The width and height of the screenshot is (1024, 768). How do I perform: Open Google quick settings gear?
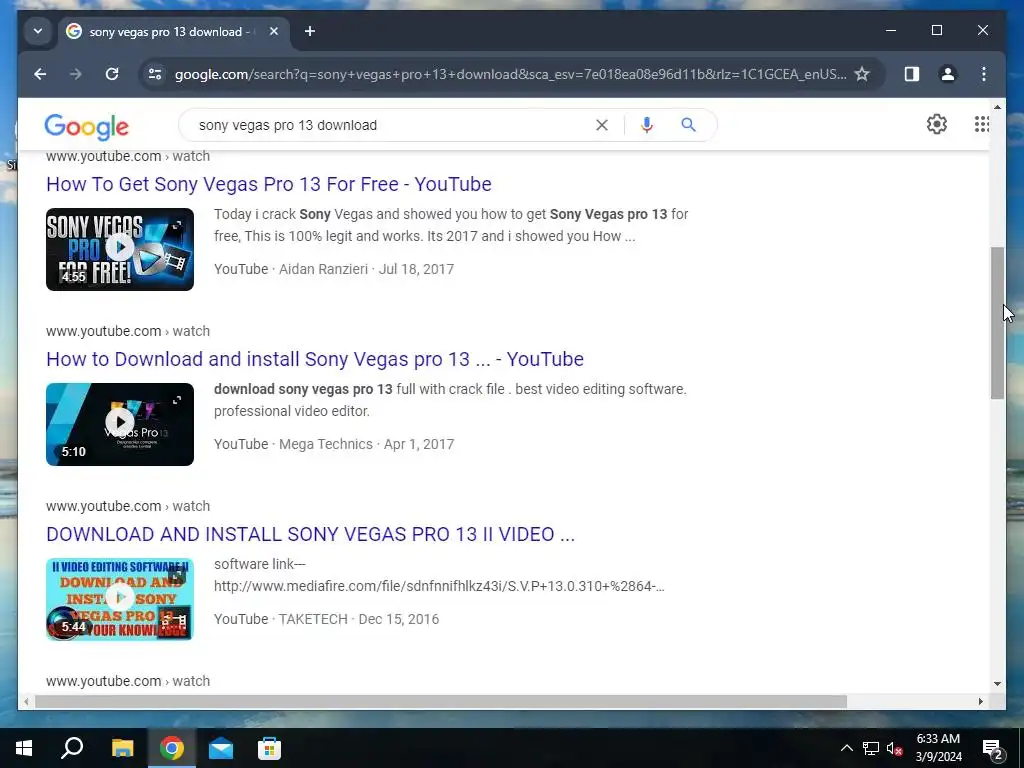[x=936, y=124]
